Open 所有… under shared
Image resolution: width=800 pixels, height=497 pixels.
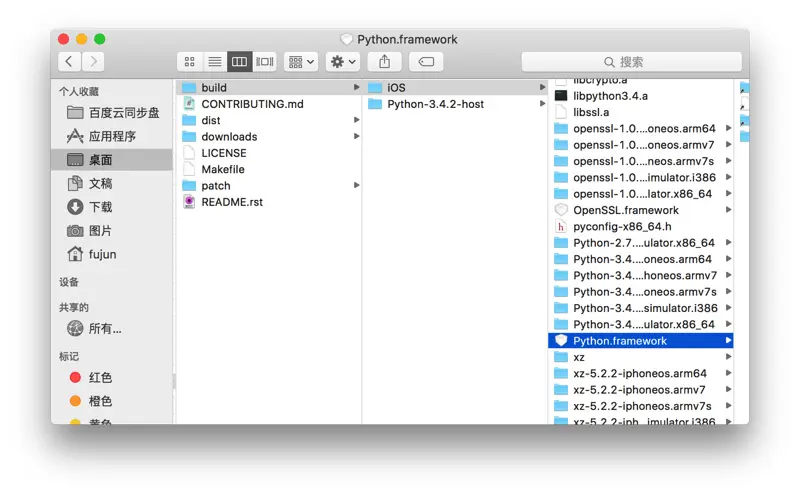click(x=113, y=329)
